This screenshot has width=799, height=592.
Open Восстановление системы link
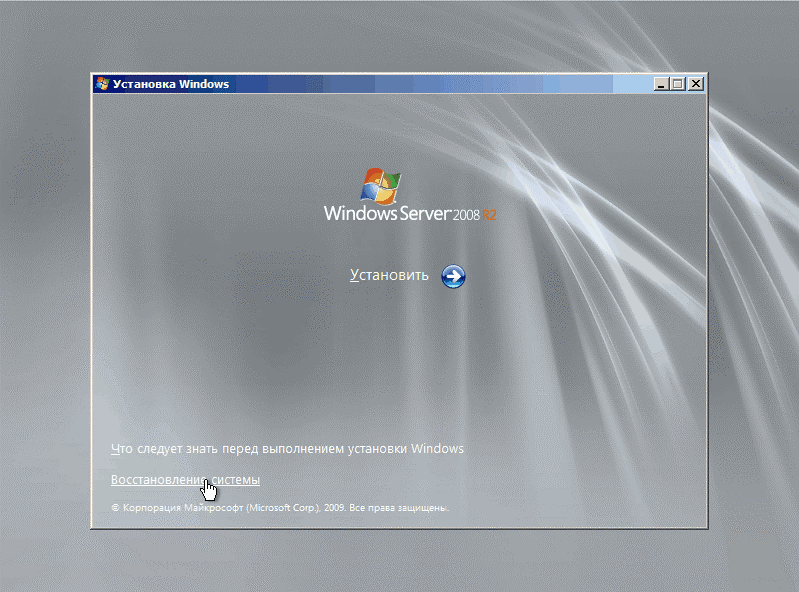coord(185,479)
